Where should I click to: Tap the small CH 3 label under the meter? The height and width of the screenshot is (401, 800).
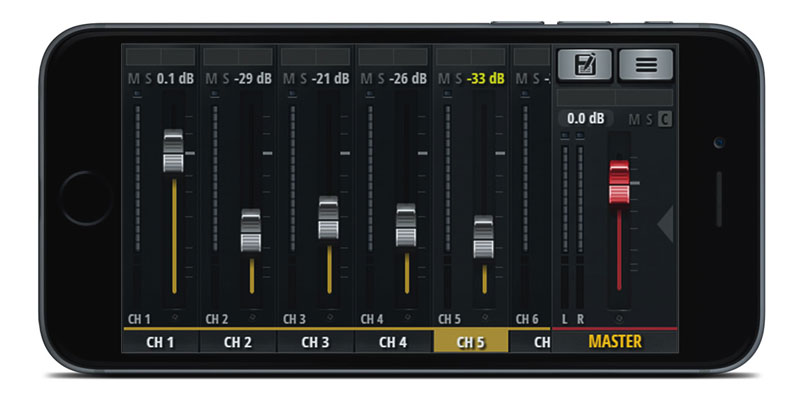(x=294, y=319)
